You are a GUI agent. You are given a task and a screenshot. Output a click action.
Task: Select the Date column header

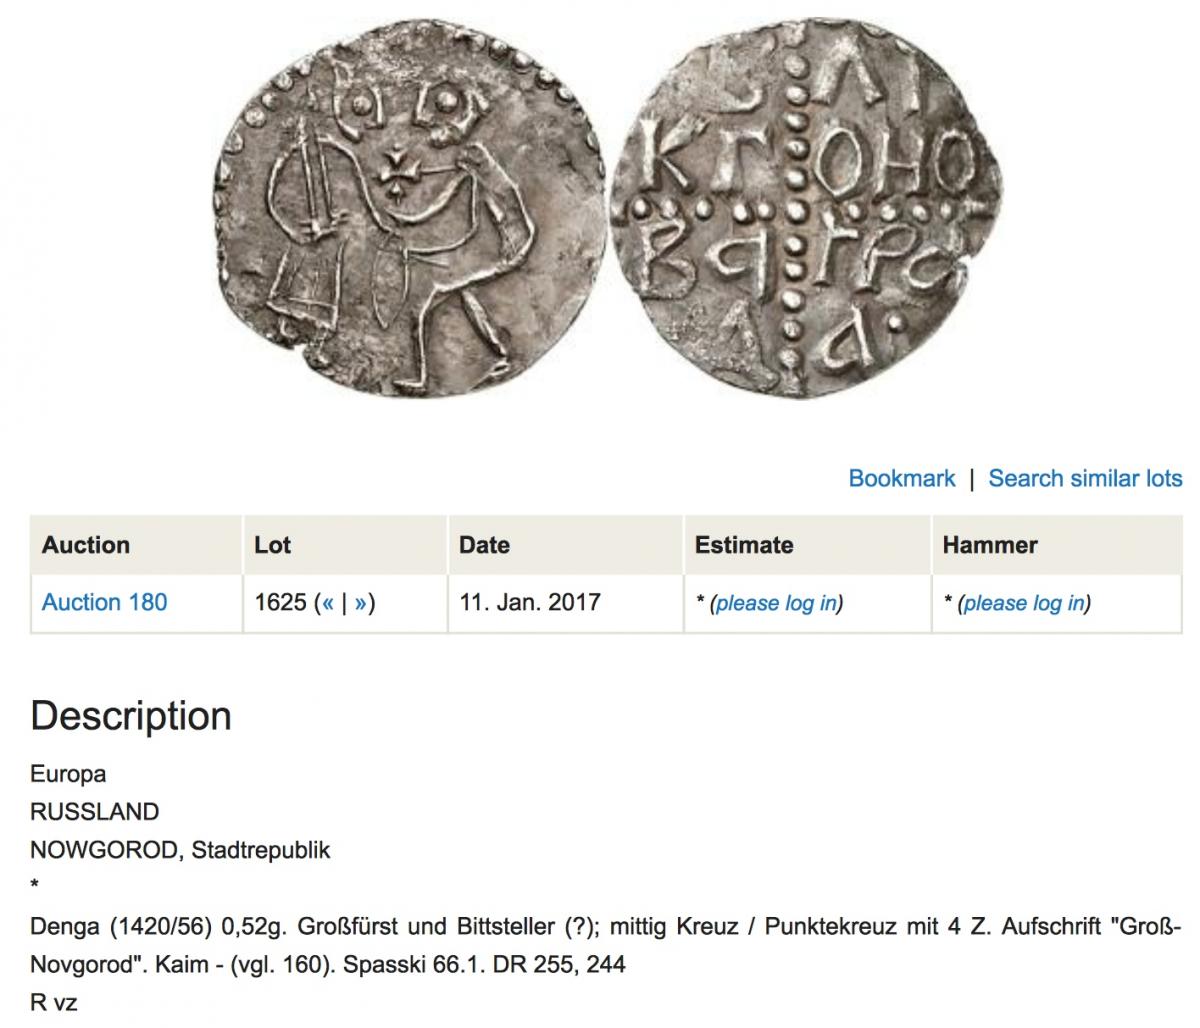[565, 545]
